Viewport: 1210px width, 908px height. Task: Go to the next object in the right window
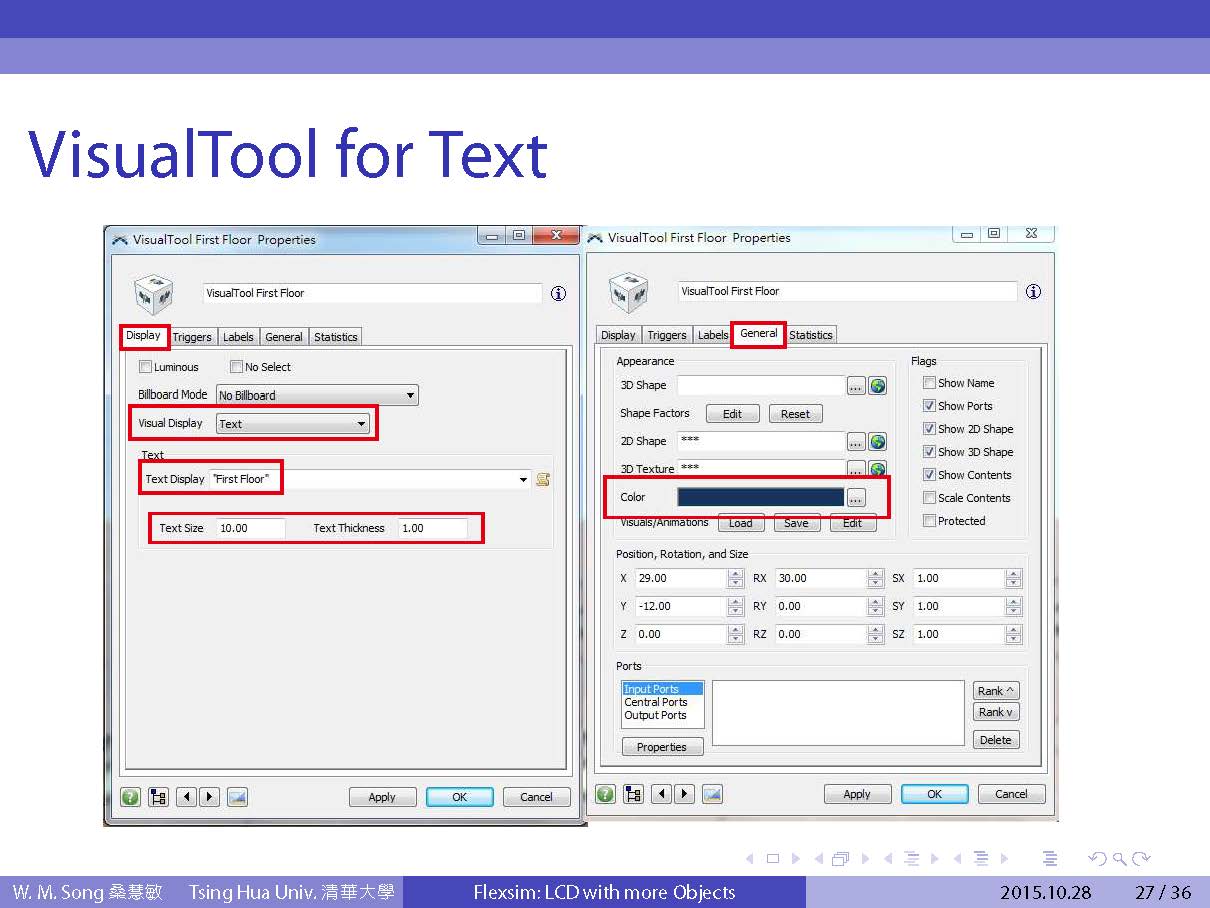click(684, 794)
